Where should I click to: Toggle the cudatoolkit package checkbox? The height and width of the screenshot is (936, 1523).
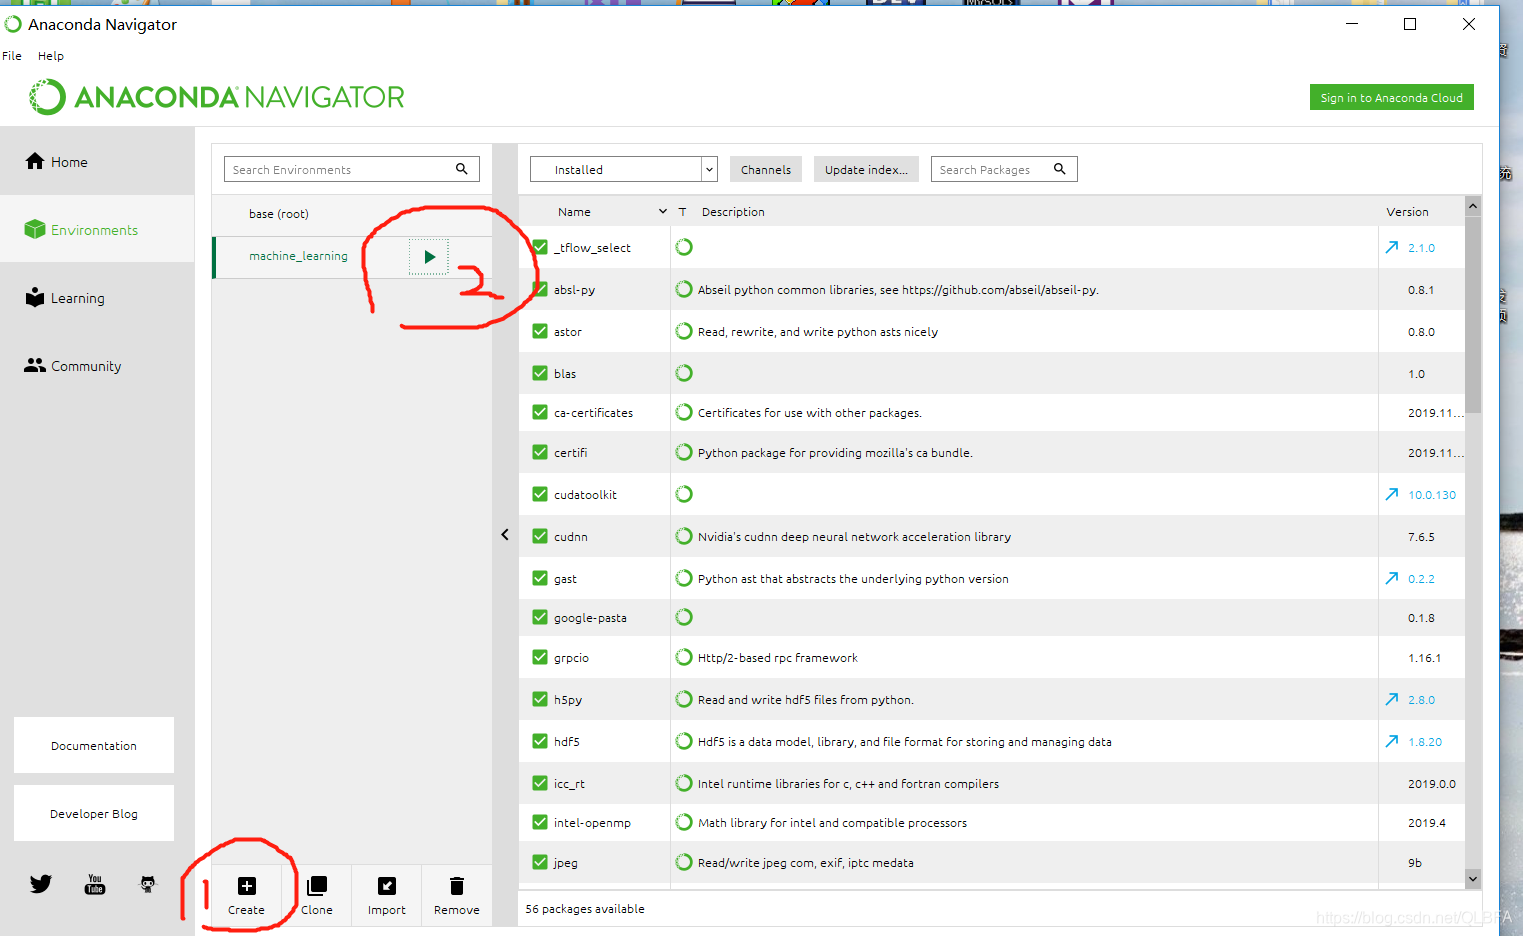pyautogui.click(x=540, y=494)
